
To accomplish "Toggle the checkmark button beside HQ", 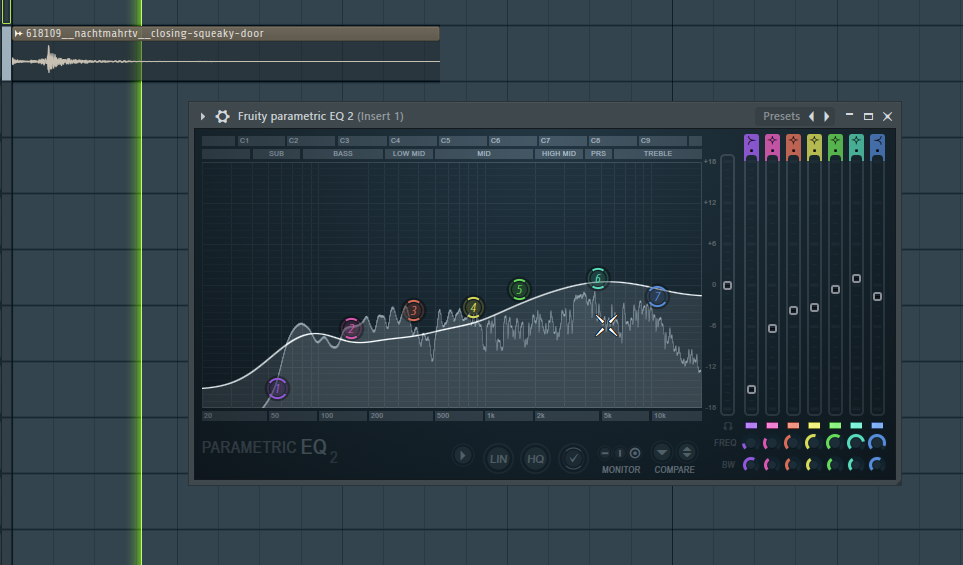I will click(573, 459).
